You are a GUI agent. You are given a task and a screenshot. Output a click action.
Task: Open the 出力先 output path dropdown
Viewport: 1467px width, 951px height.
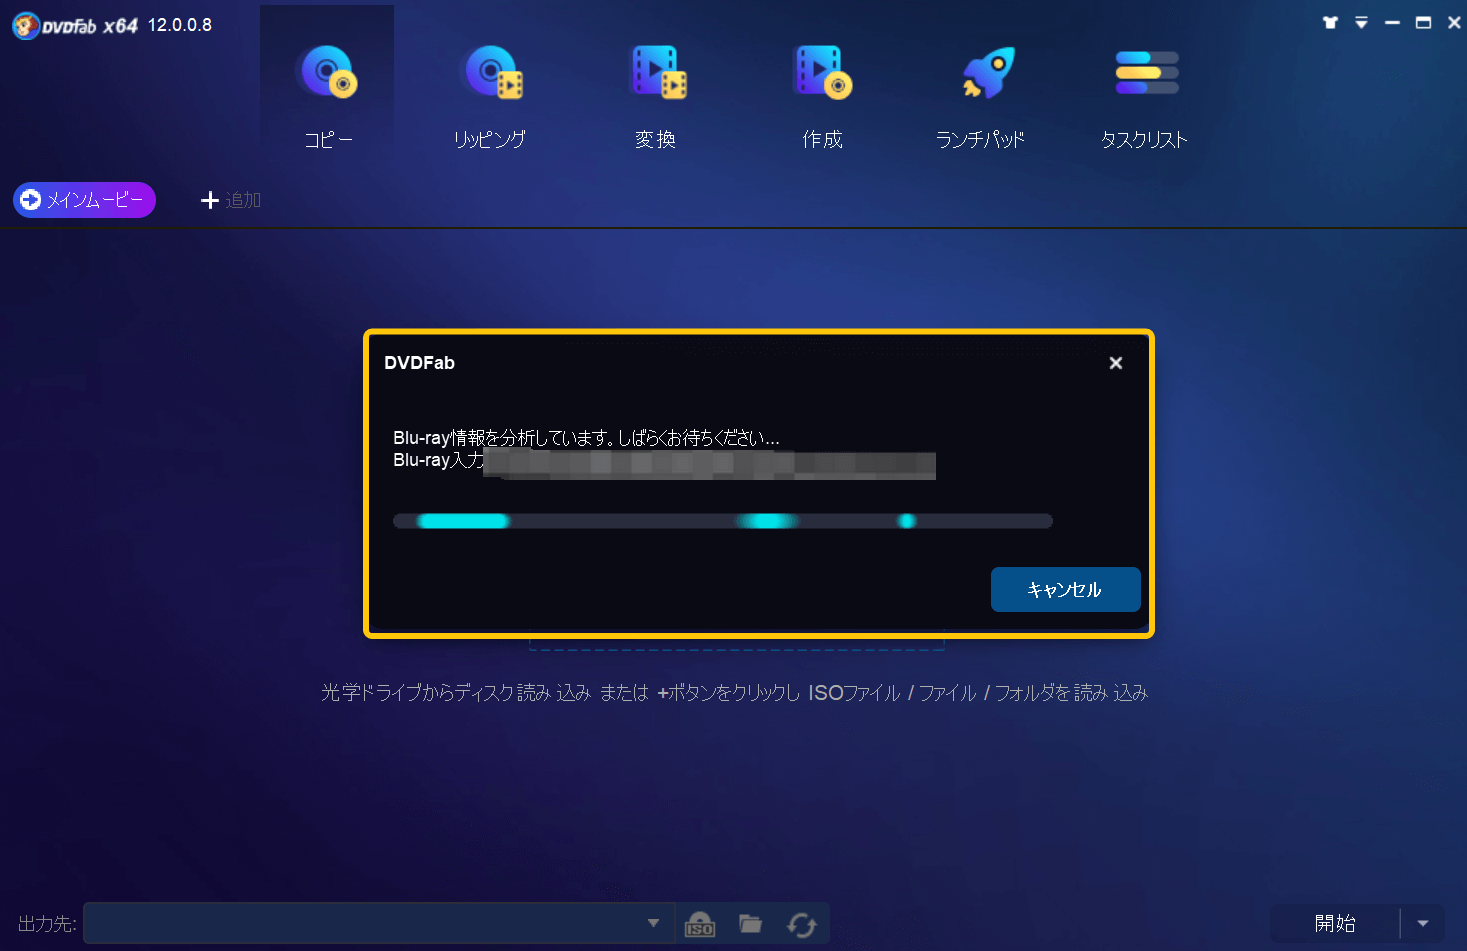coord(653,923)
